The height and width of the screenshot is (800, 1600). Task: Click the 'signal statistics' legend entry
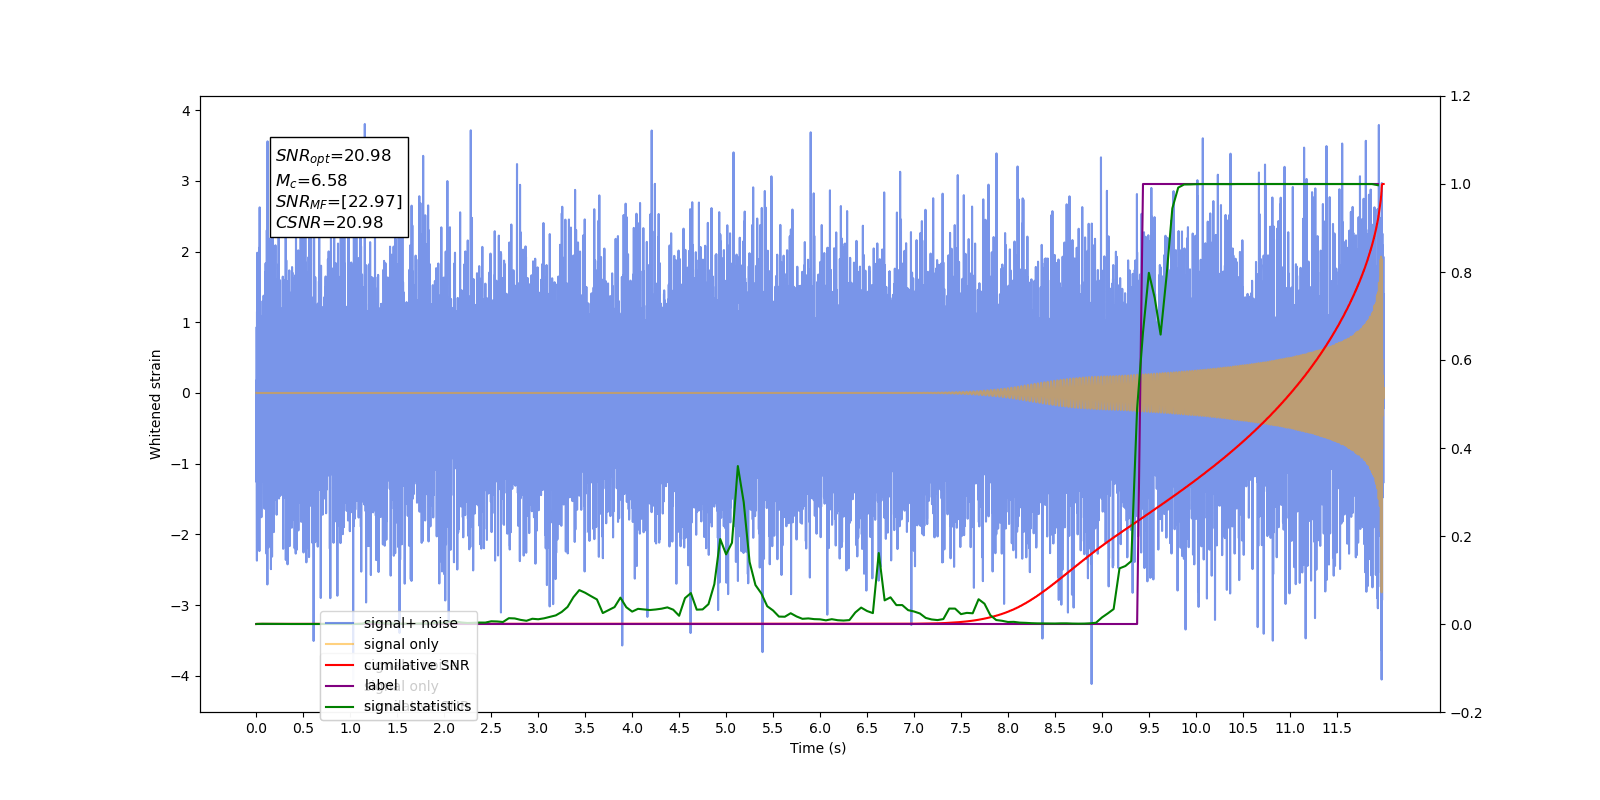pos(398,706)
